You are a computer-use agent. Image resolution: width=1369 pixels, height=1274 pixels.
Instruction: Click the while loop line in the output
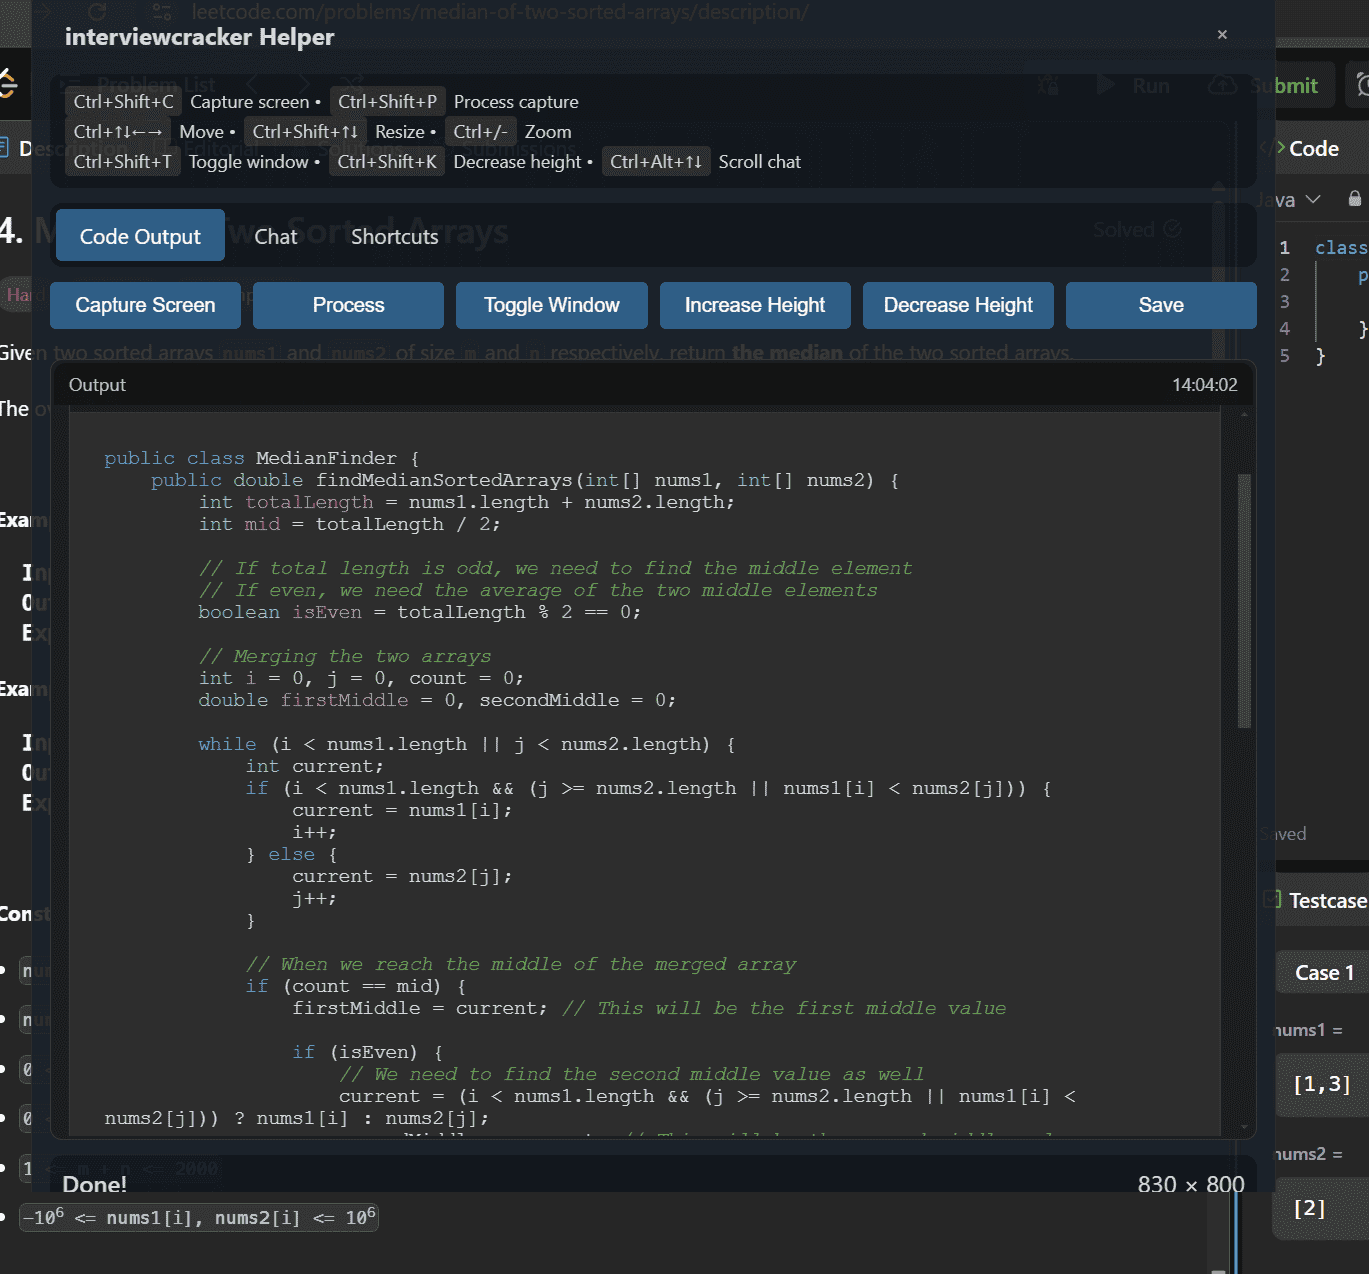pyautogui.click(x=467, y=744)
